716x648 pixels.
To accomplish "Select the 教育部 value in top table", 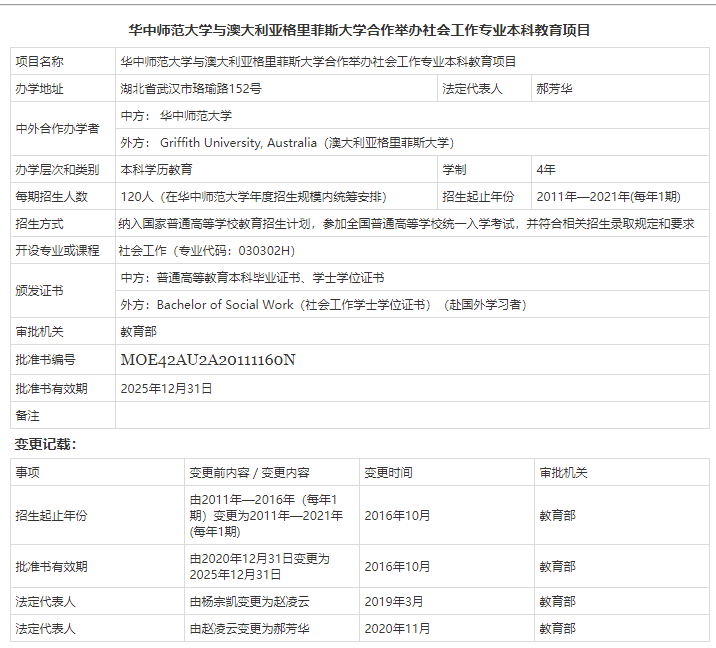I will 138,332.
